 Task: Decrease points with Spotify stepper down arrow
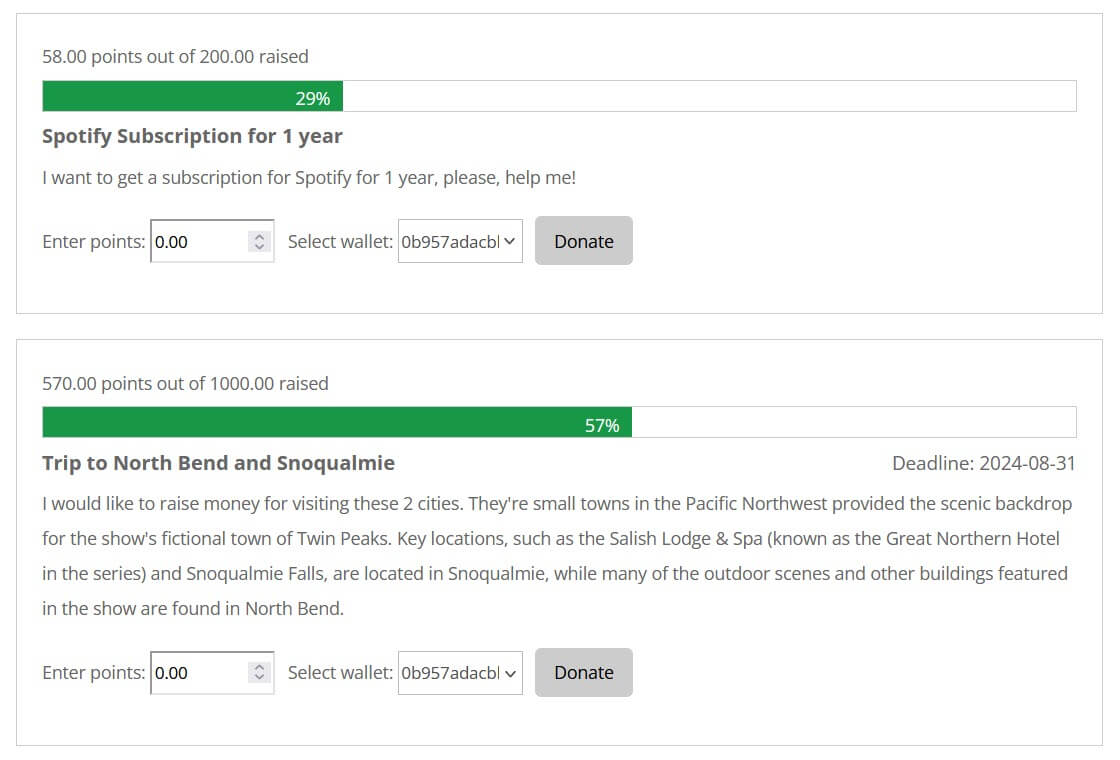point(260,246)
